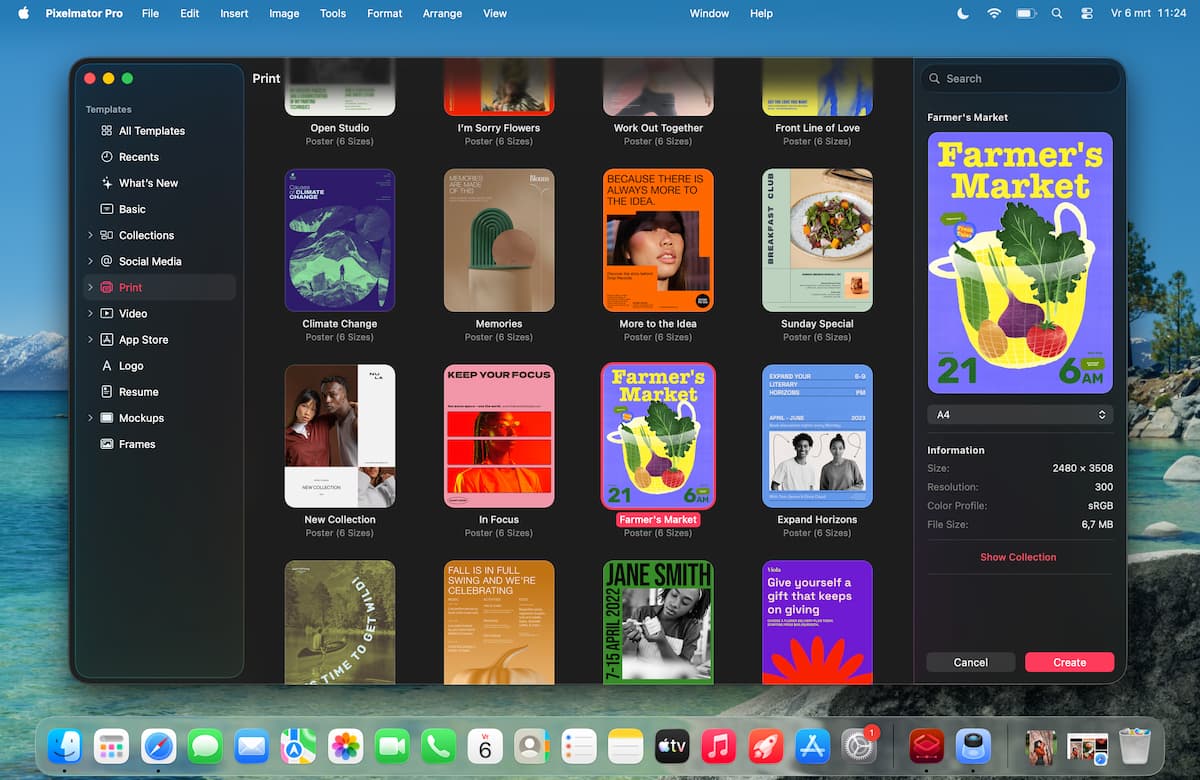Click the Create button

(x=1069, y=662)
